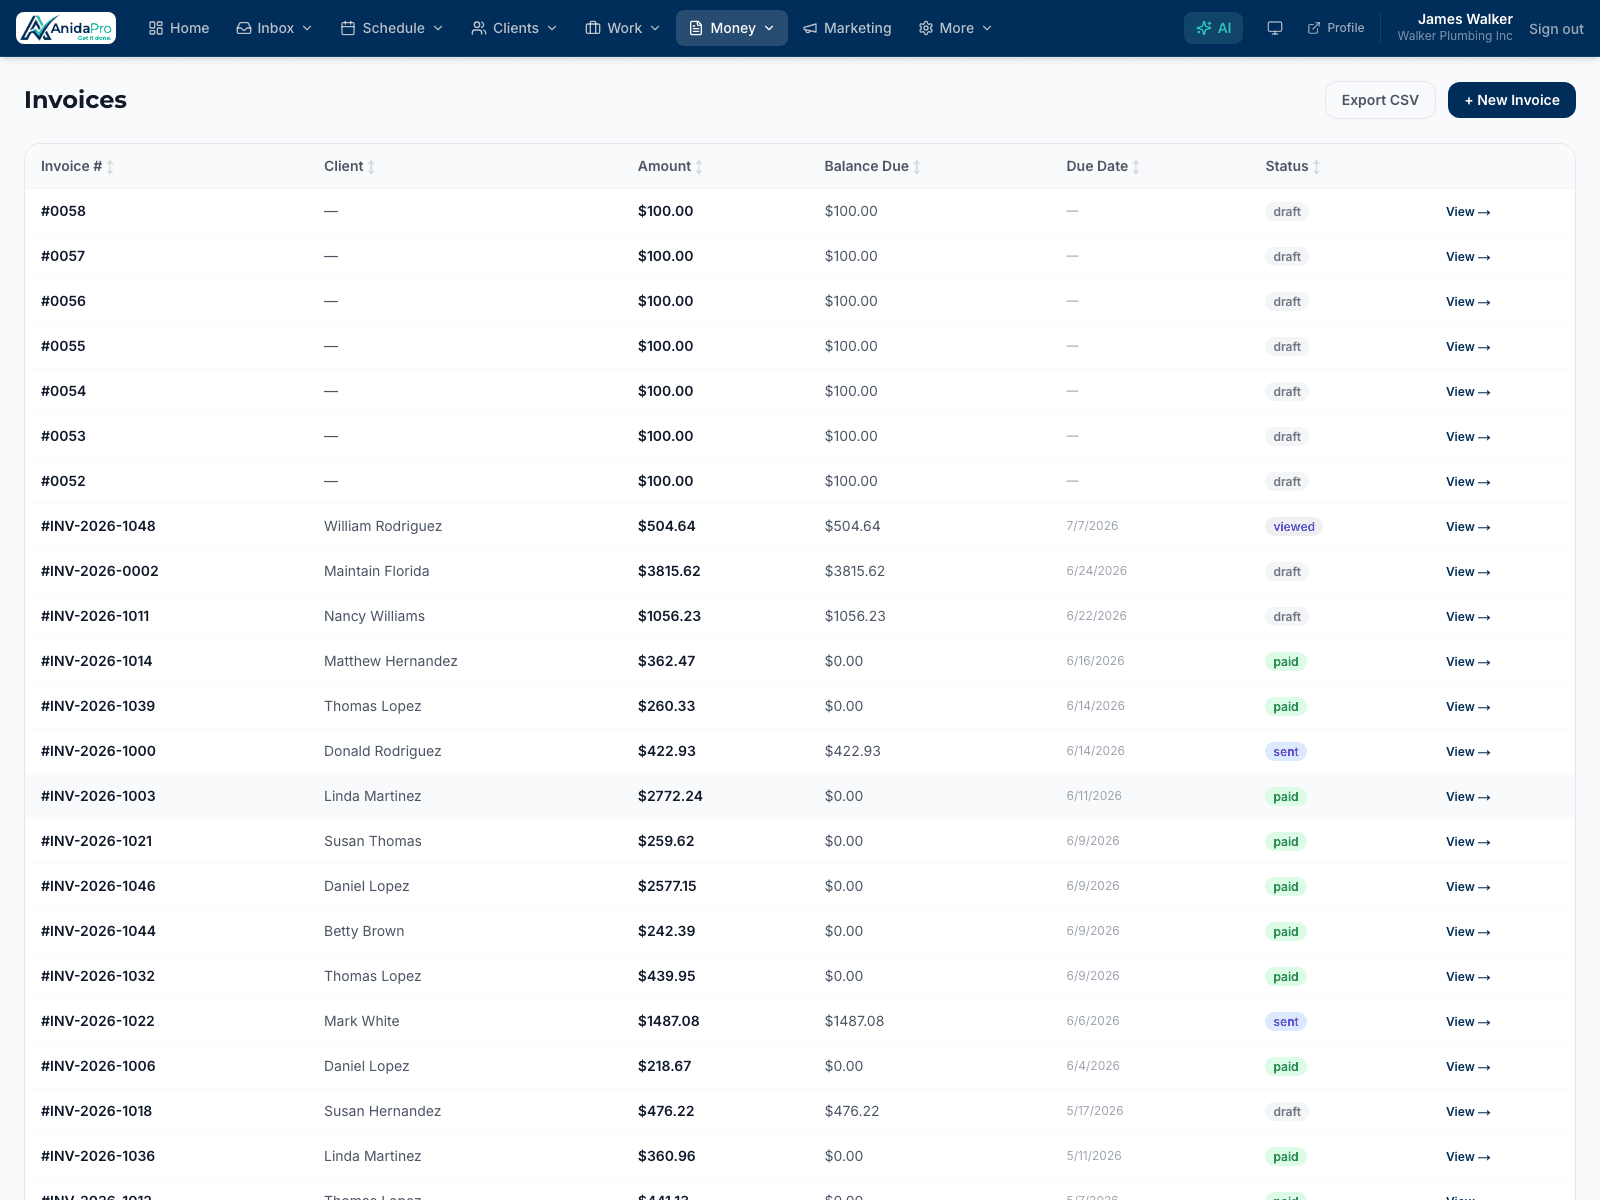View invoice #0058

click(x=1468, y=212)
